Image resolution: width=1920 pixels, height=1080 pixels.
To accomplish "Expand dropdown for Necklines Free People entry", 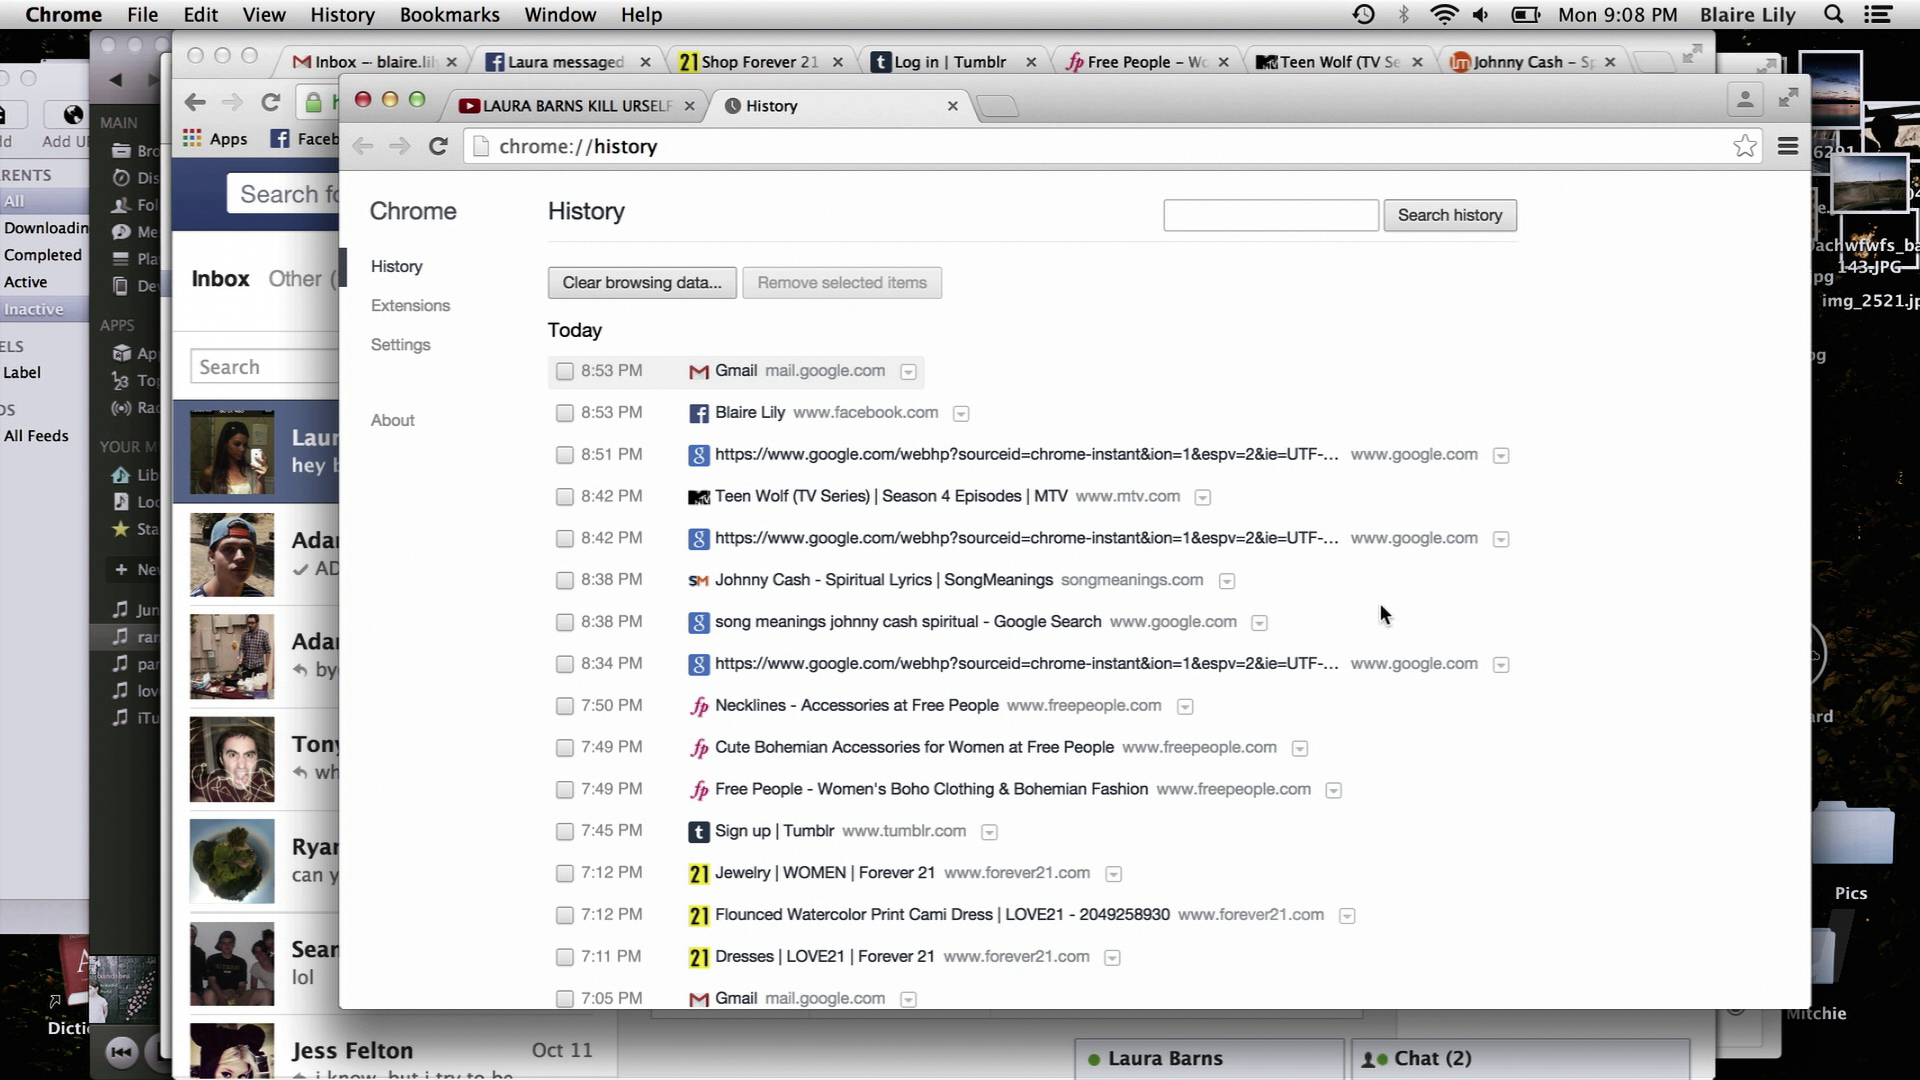I will [x=1185, y=707].
